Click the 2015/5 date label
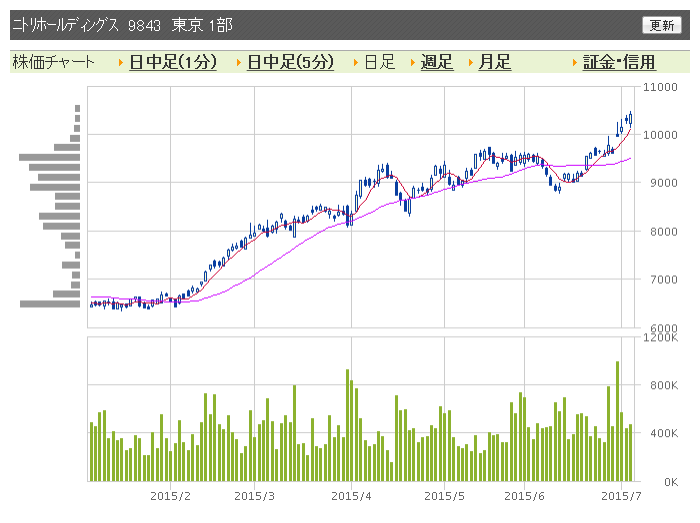 (x=444, y=496)
